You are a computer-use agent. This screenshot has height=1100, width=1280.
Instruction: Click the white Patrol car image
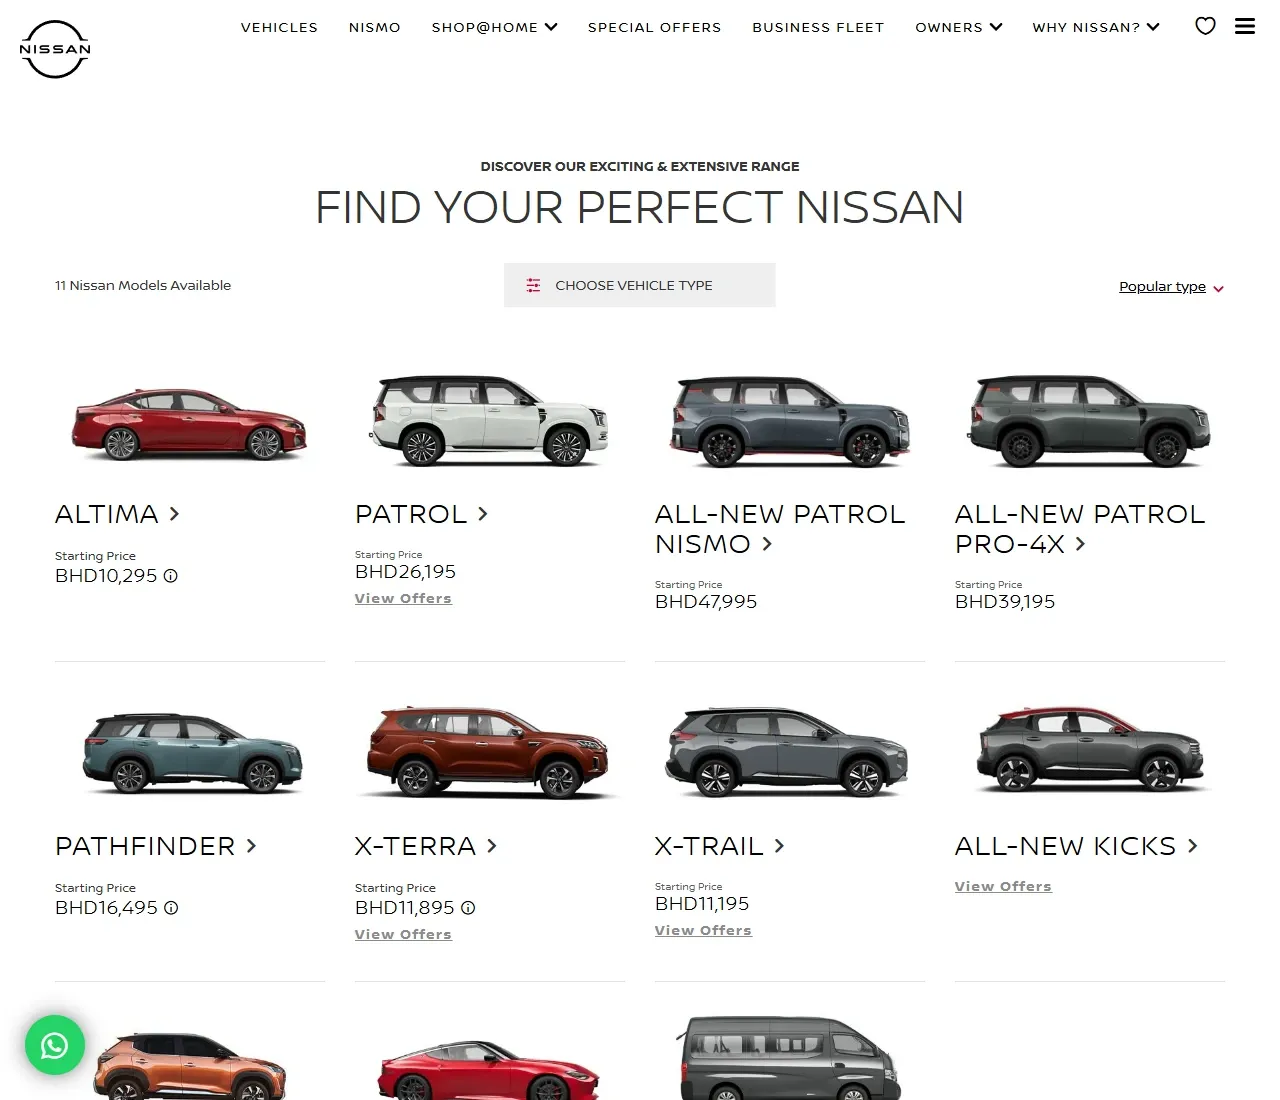point(490,420)
